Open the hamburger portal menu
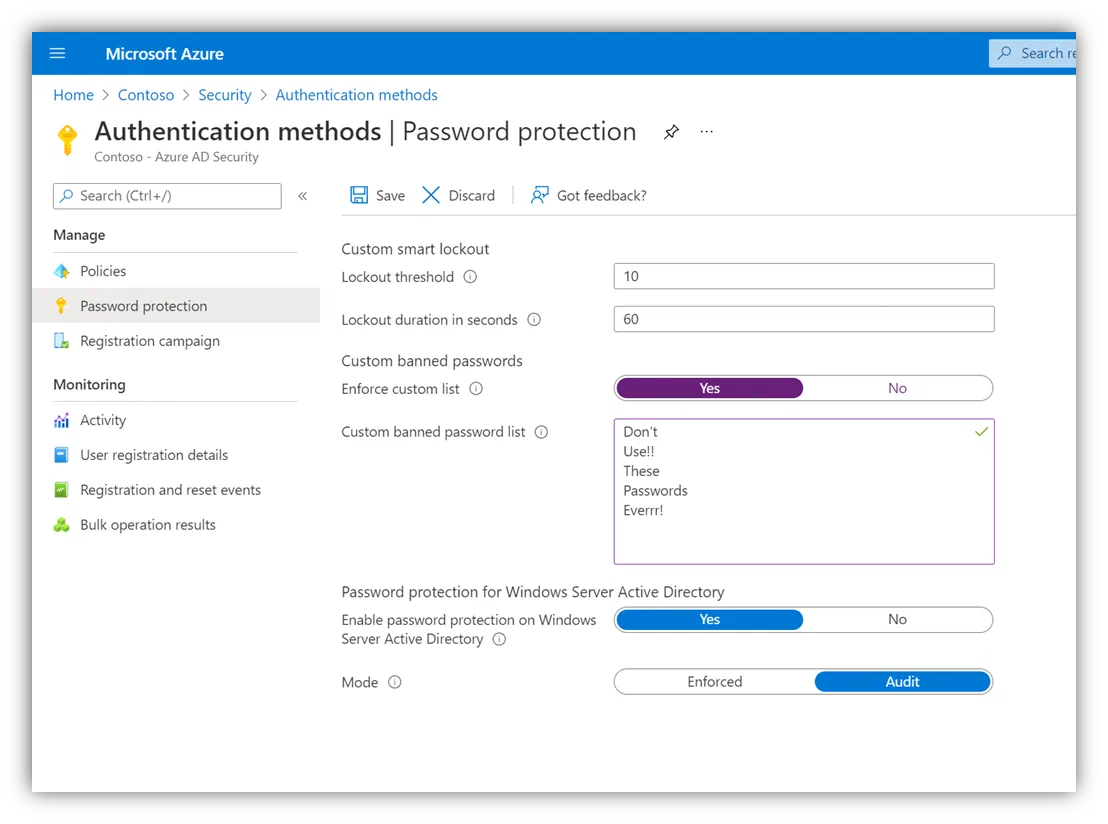This screenshot has width=1108, height=824. point(57,53)
